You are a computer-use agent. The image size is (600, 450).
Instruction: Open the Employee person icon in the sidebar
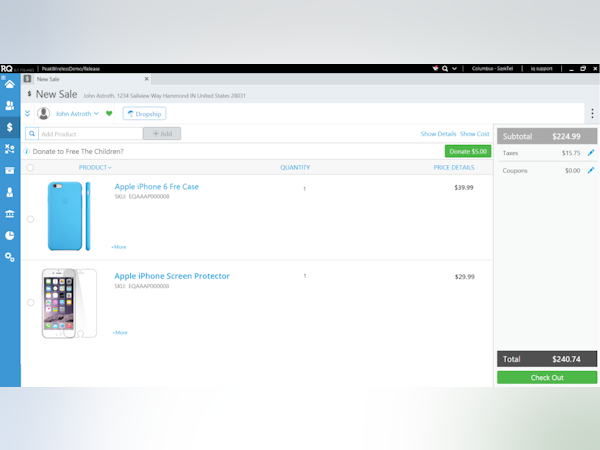pos(10,192)
